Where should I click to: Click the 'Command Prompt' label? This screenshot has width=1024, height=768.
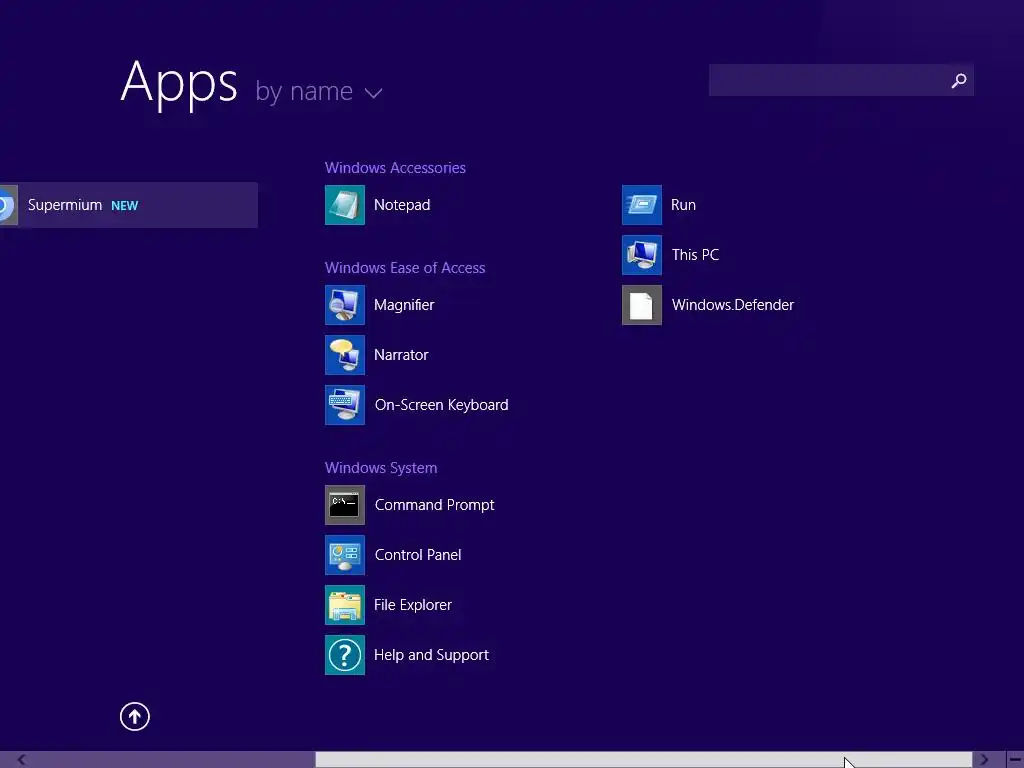tap(434, 505)
